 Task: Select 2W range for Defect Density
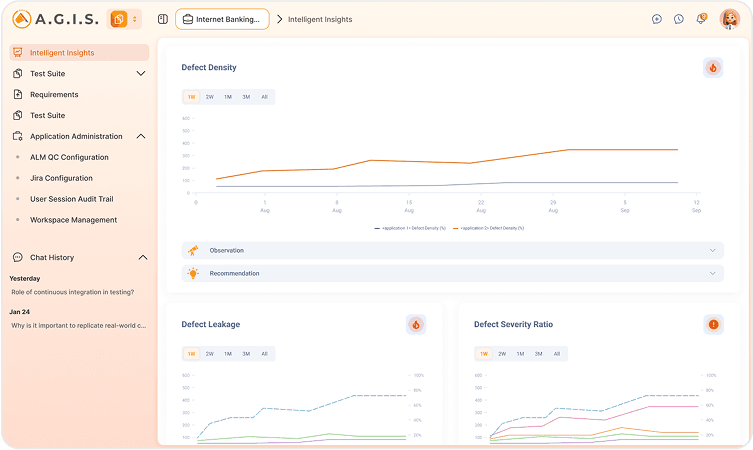tap(210, 97)
